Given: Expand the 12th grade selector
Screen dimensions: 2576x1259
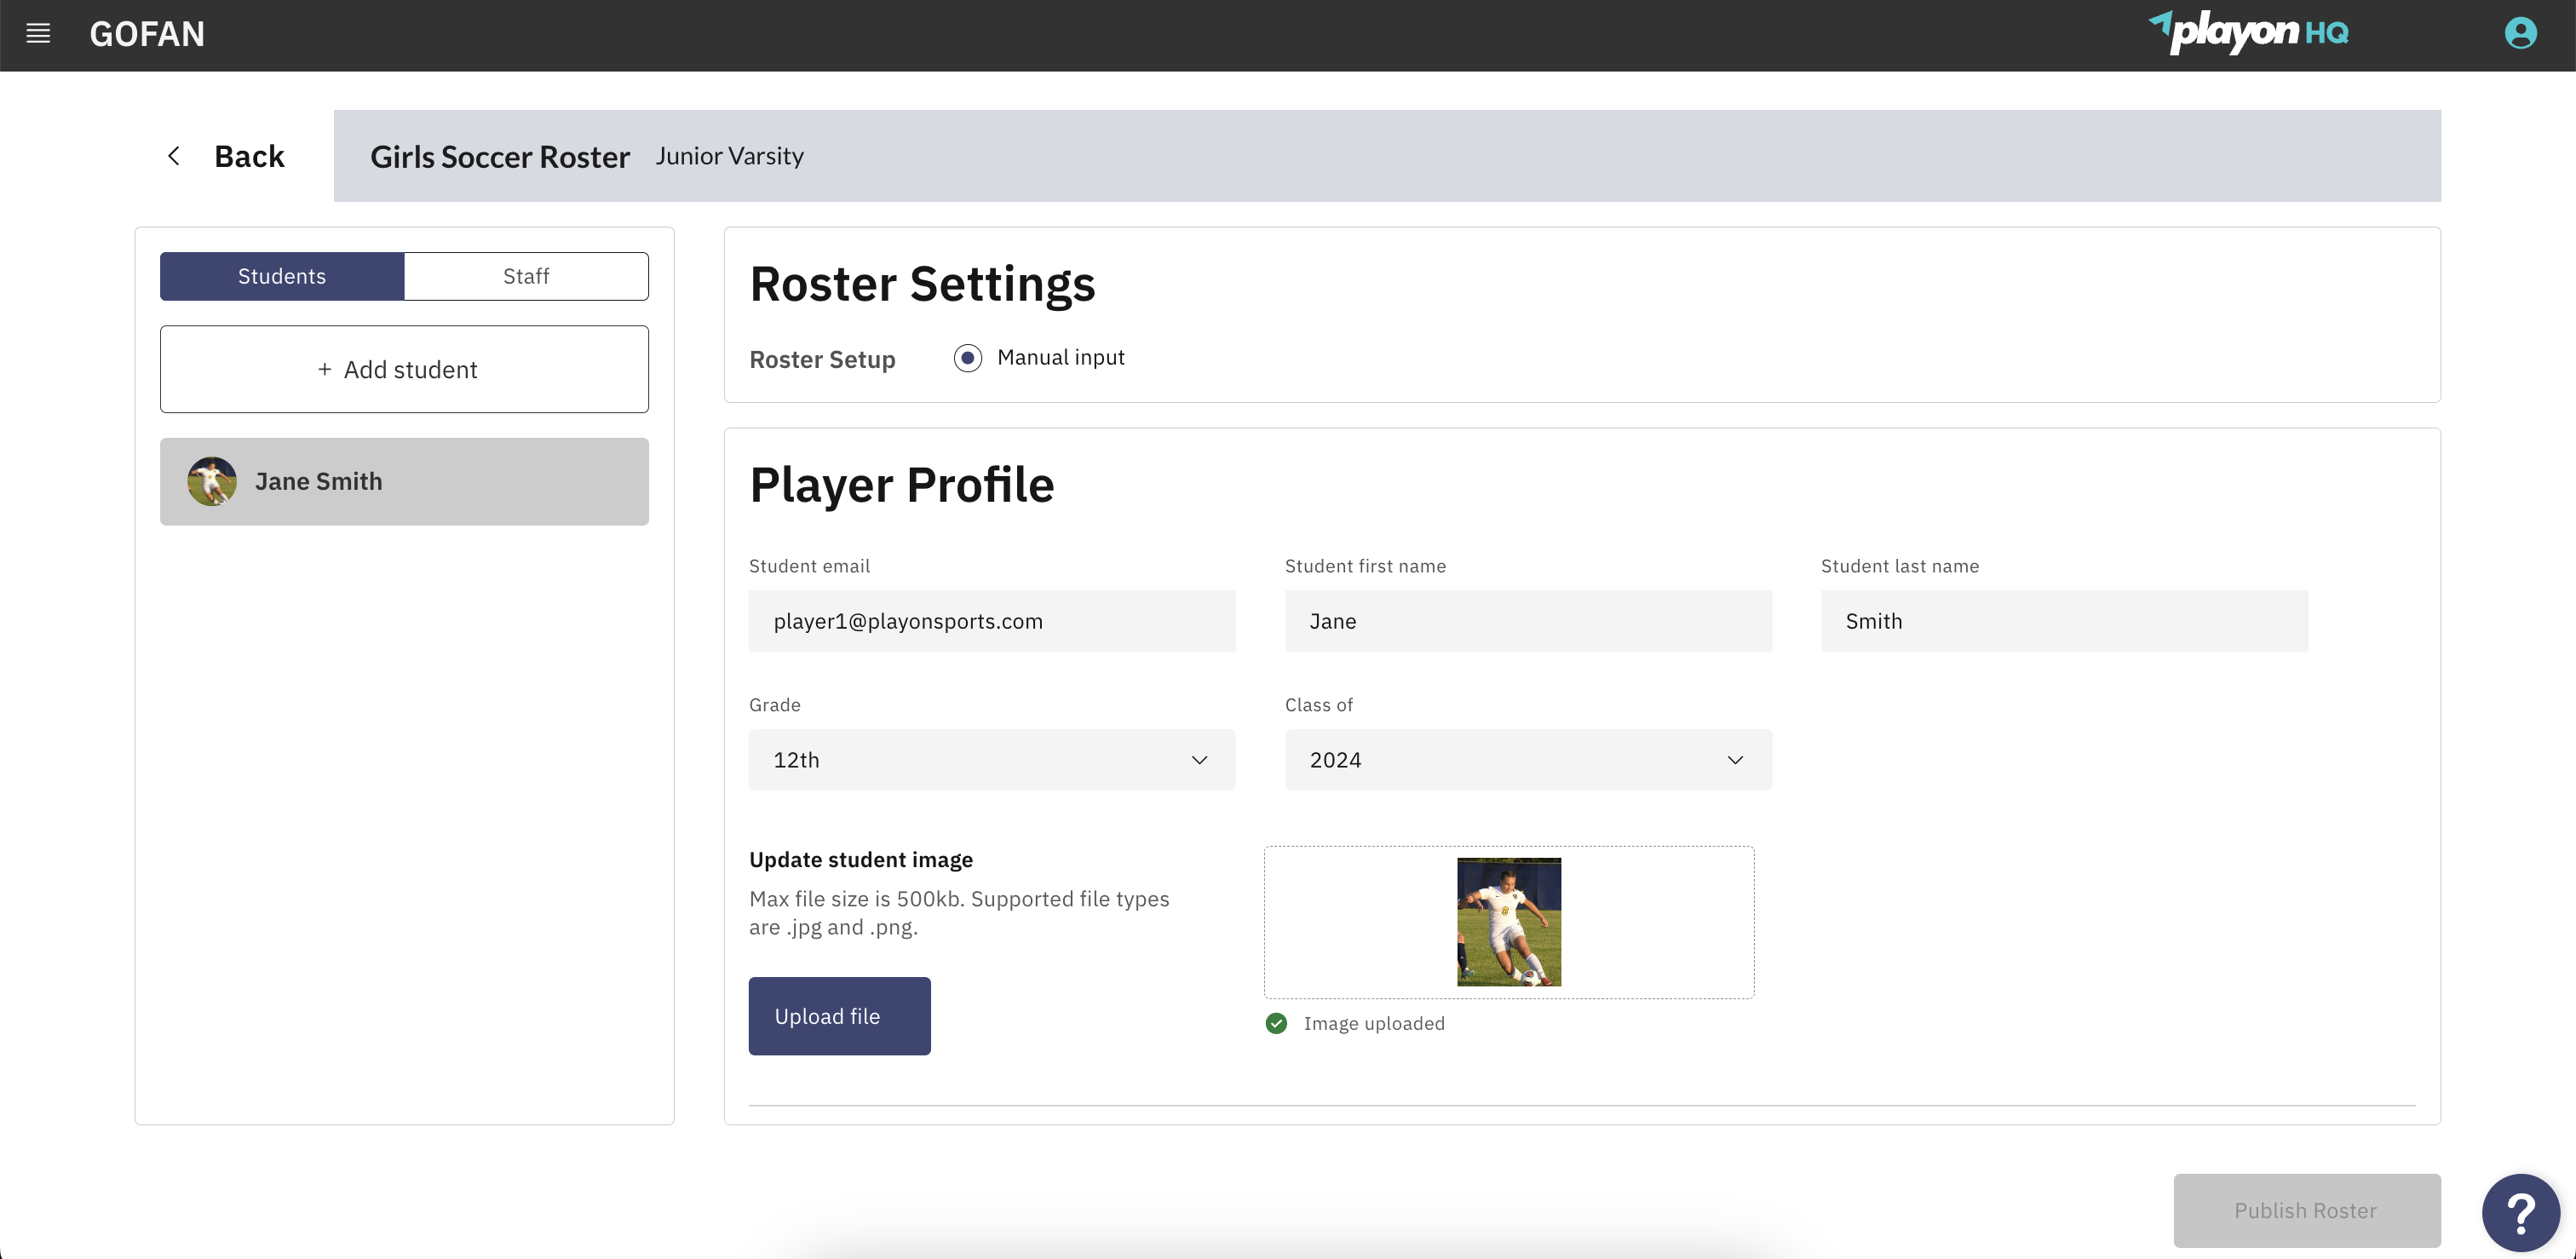Looking at the screenshot, I should 1199,760.
